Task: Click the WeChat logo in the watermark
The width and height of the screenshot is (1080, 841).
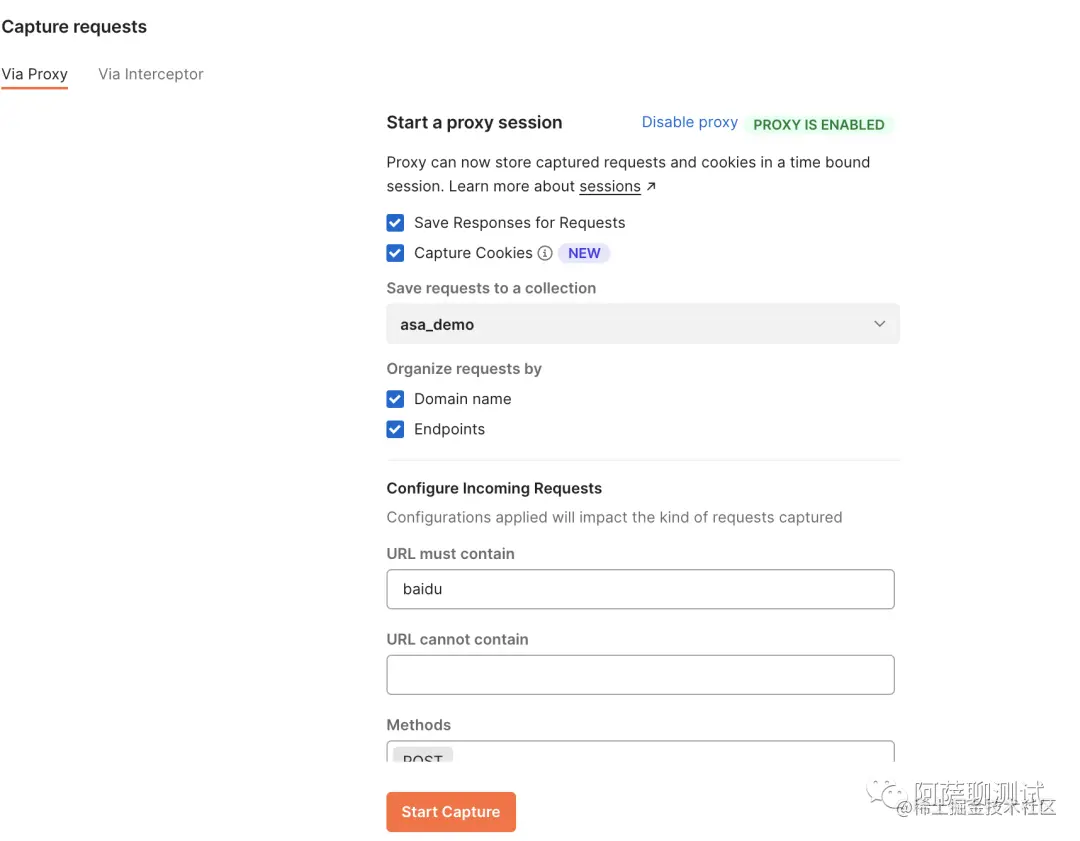Action: [887, 794]
